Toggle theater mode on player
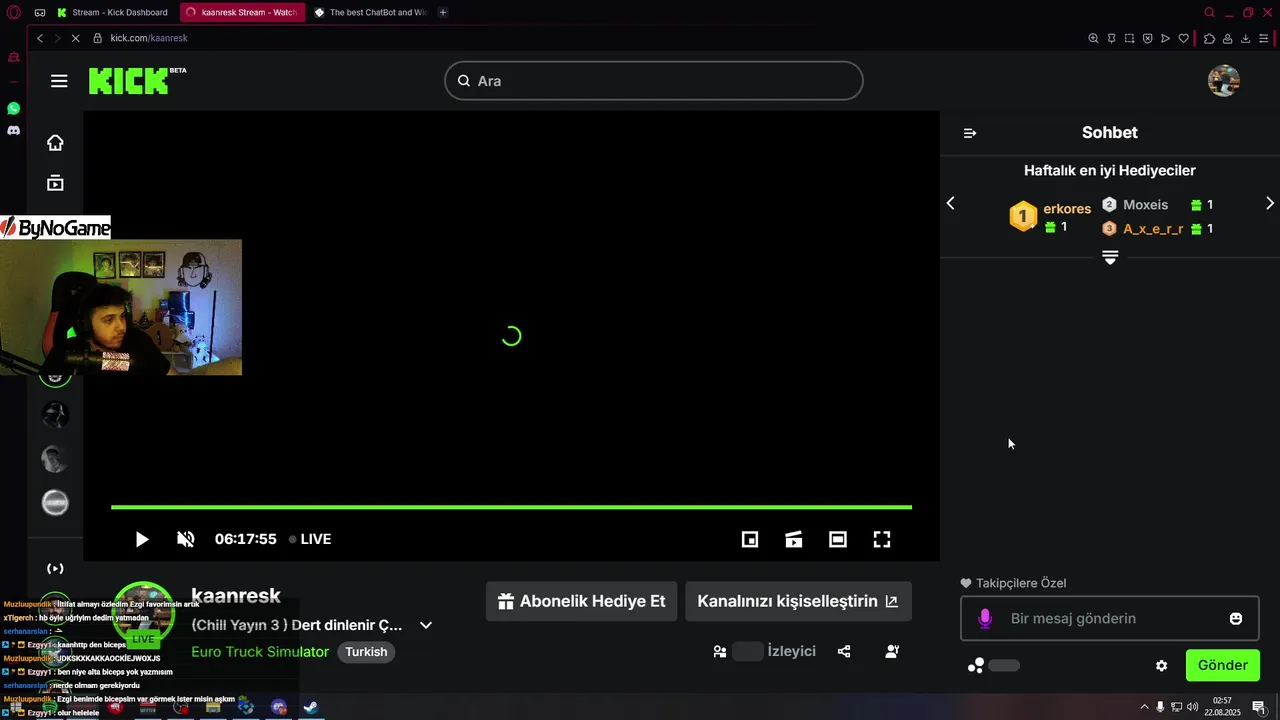The image size is (1280, 720). [x=838, y=539]
